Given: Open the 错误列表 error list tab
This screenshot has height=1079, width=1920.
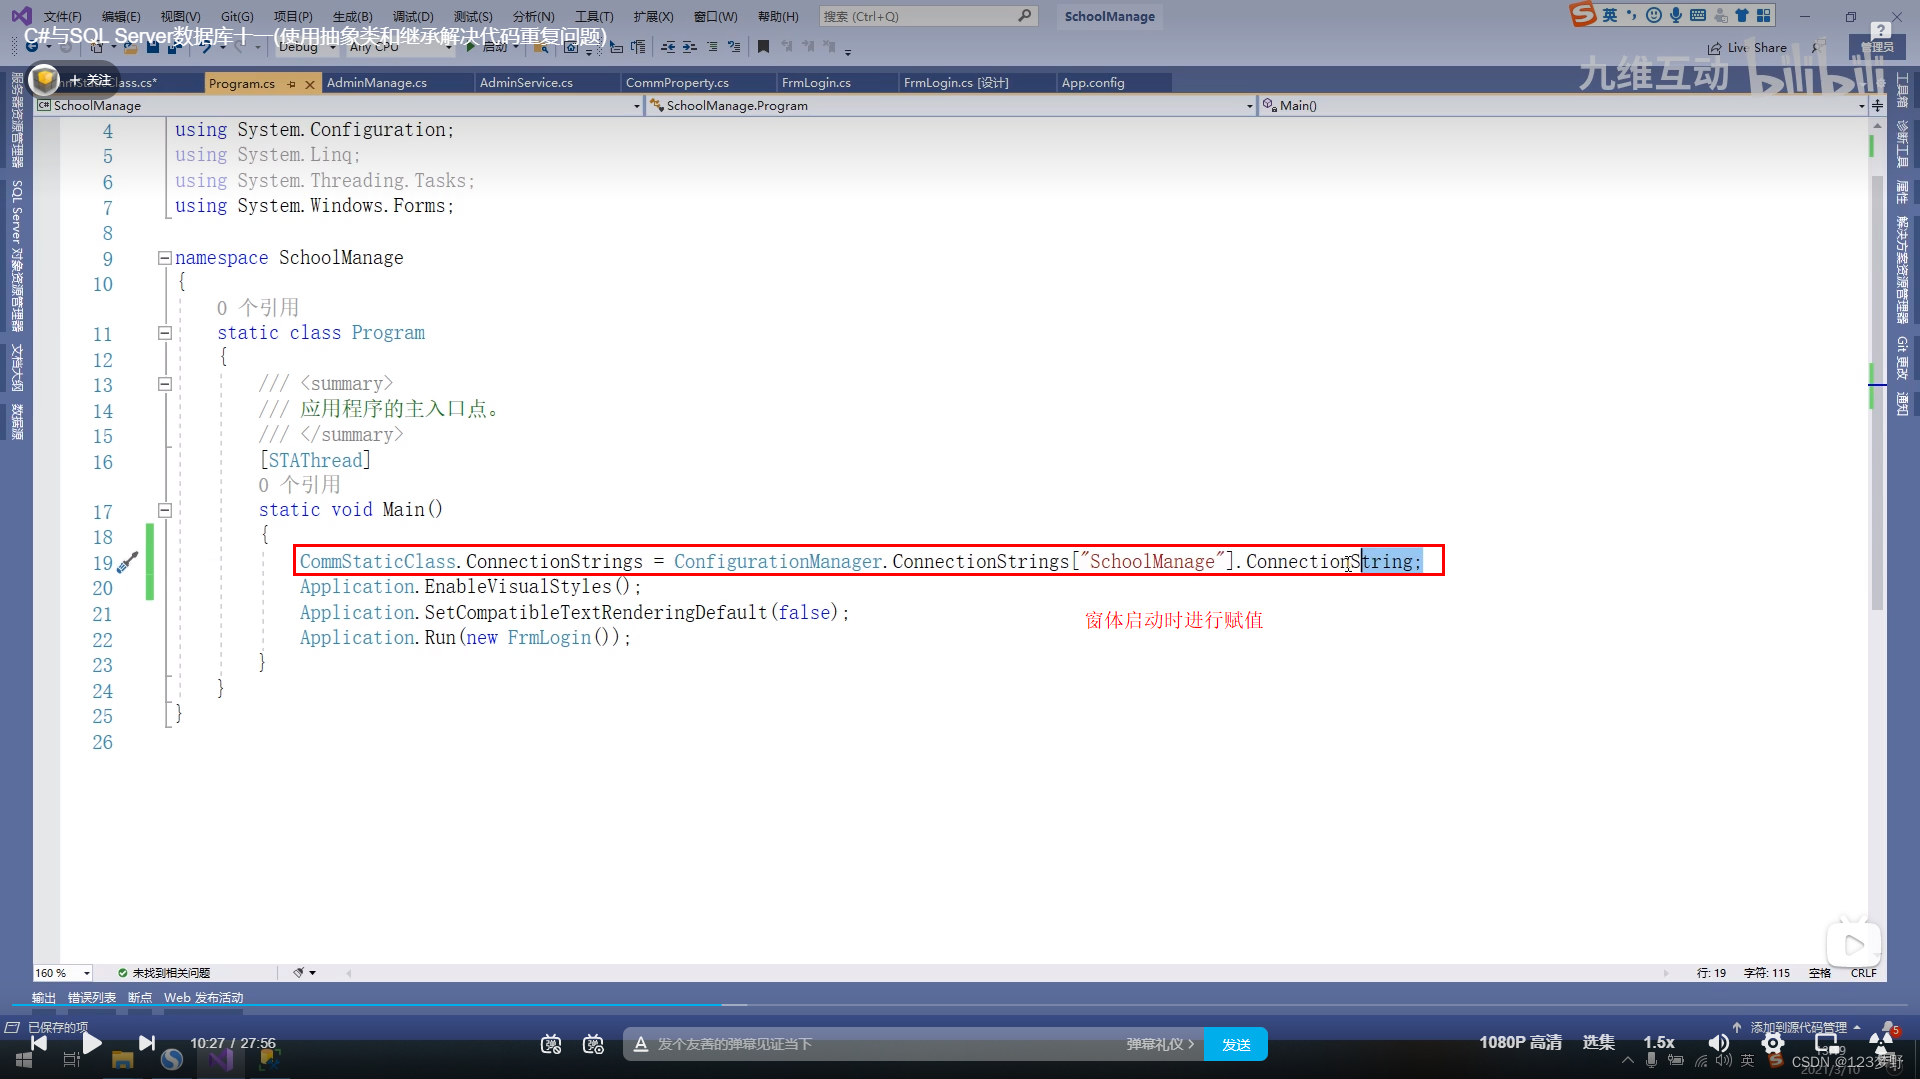Looking at the screenshot, I should [x=92, y=998].
